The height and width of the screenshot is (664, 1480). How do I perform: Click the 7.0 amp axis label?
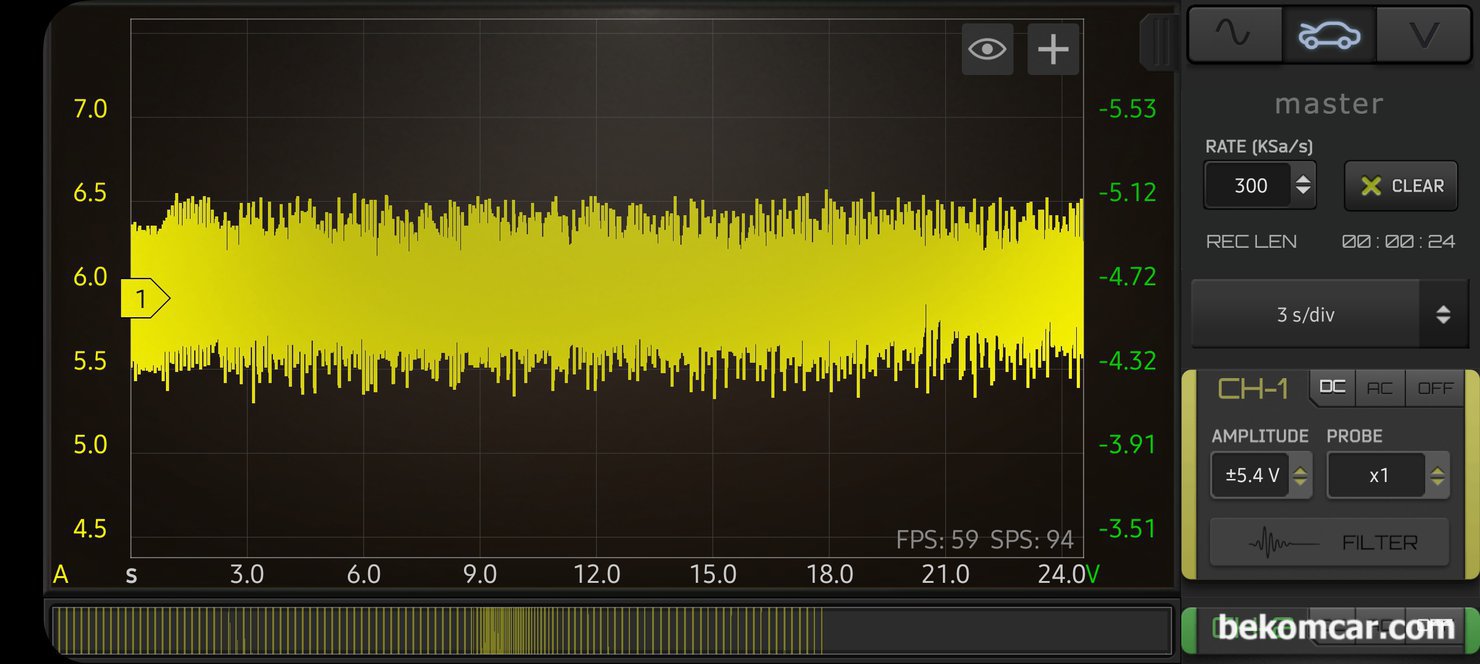click(x=91, y=109)
